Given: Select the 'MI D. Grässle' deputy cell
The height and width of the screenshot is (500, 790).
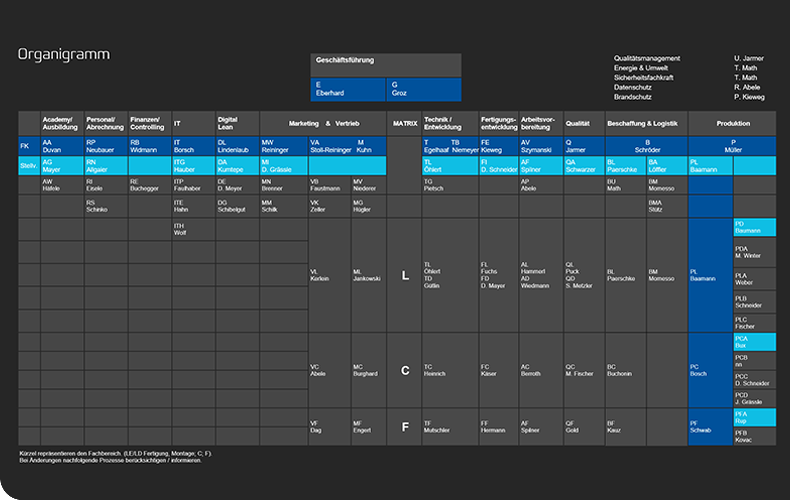Looking at the screenshot, I should click(284, 165).
